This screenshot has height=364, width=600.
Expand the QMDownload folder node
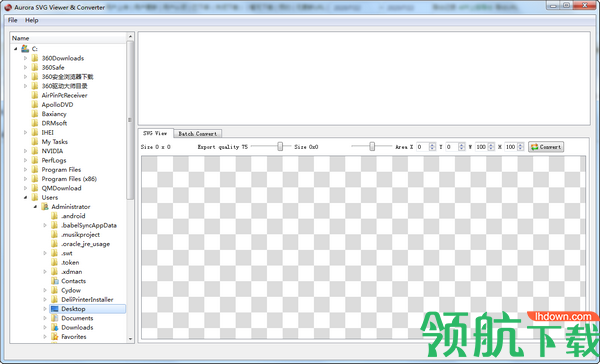[x=26, y=188]
